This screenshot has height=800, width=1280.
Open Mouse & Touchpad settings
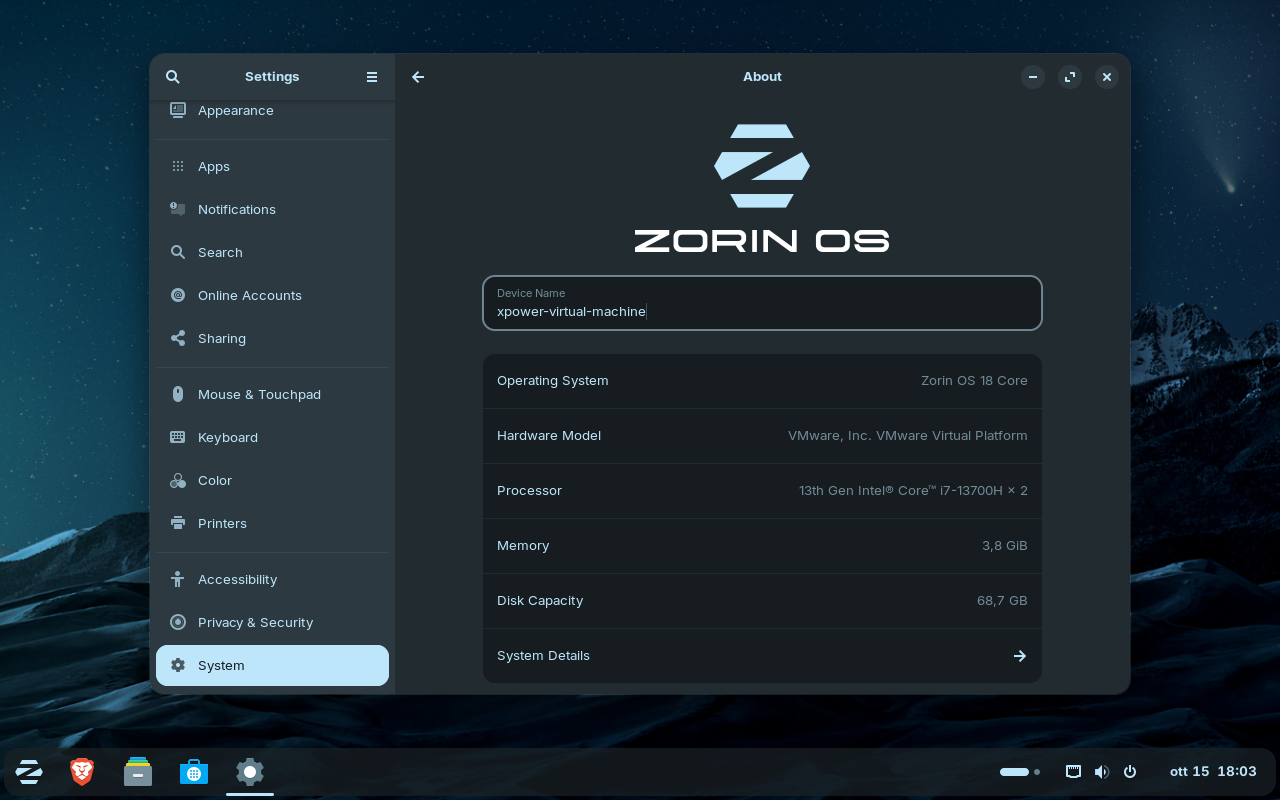(x=272, y=394)
